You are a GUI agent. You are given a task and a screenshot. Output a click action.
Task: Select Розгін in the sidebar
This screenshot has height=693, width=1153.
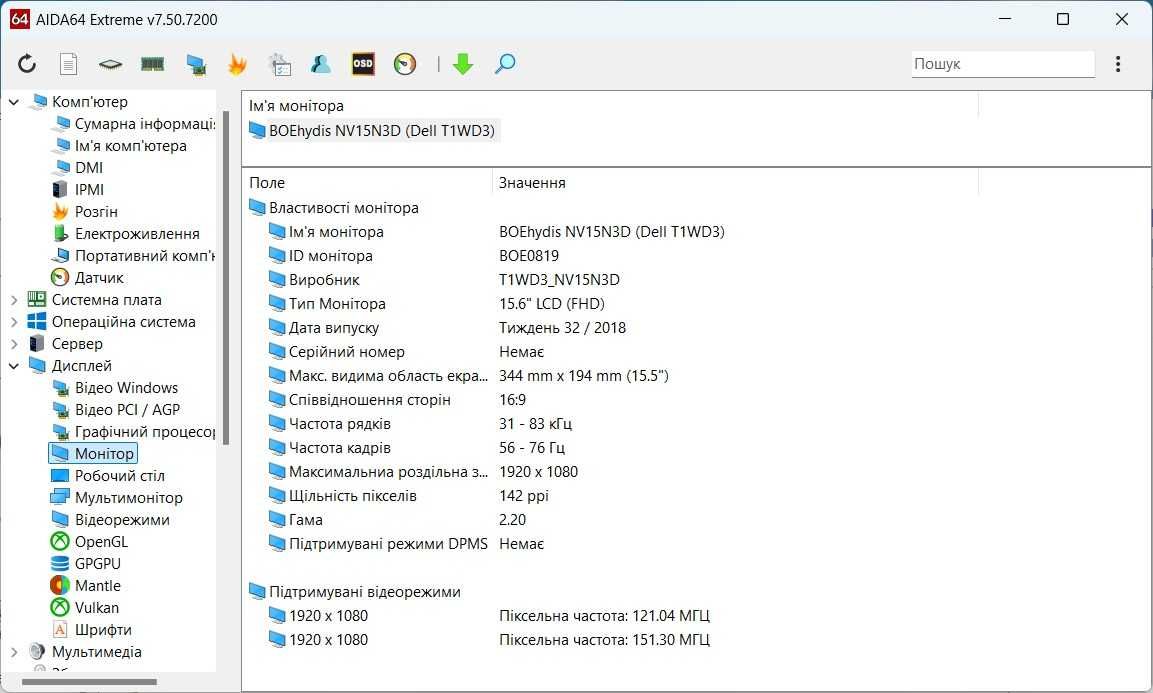tap(85, 212)
